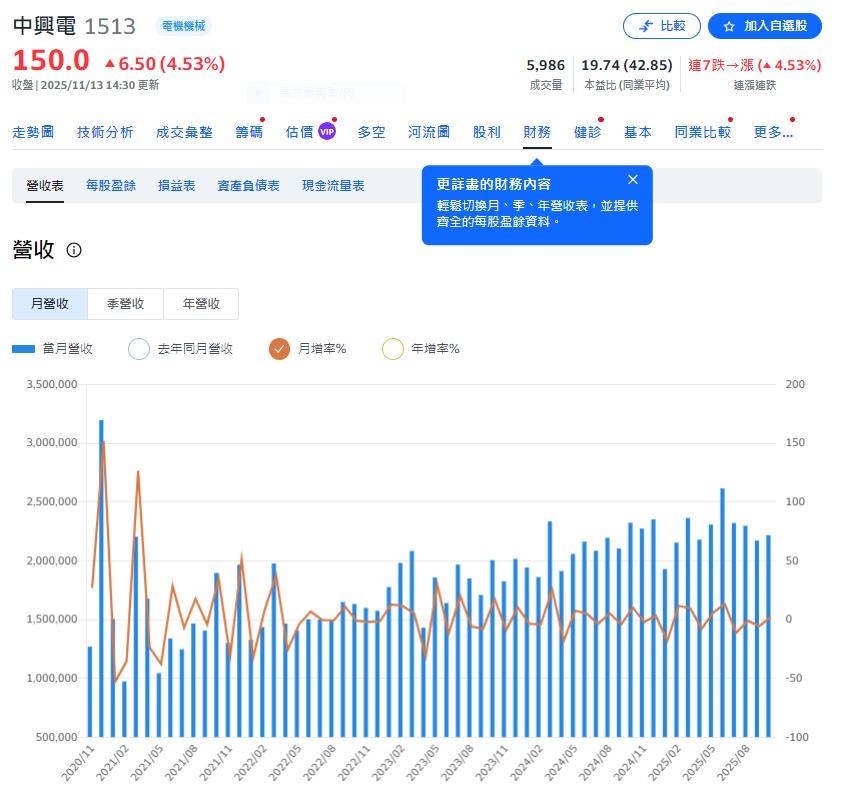Close the 更詳盡的財務內容 tooltip
Viewport: 842px width, 791px height.
pos(633,179)
